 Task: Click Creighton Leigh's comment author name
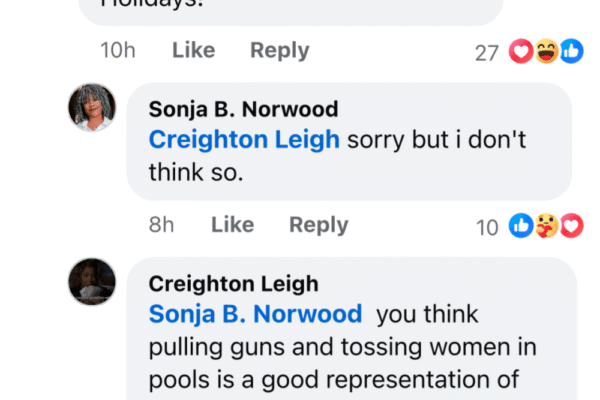(x=233, y=284)
